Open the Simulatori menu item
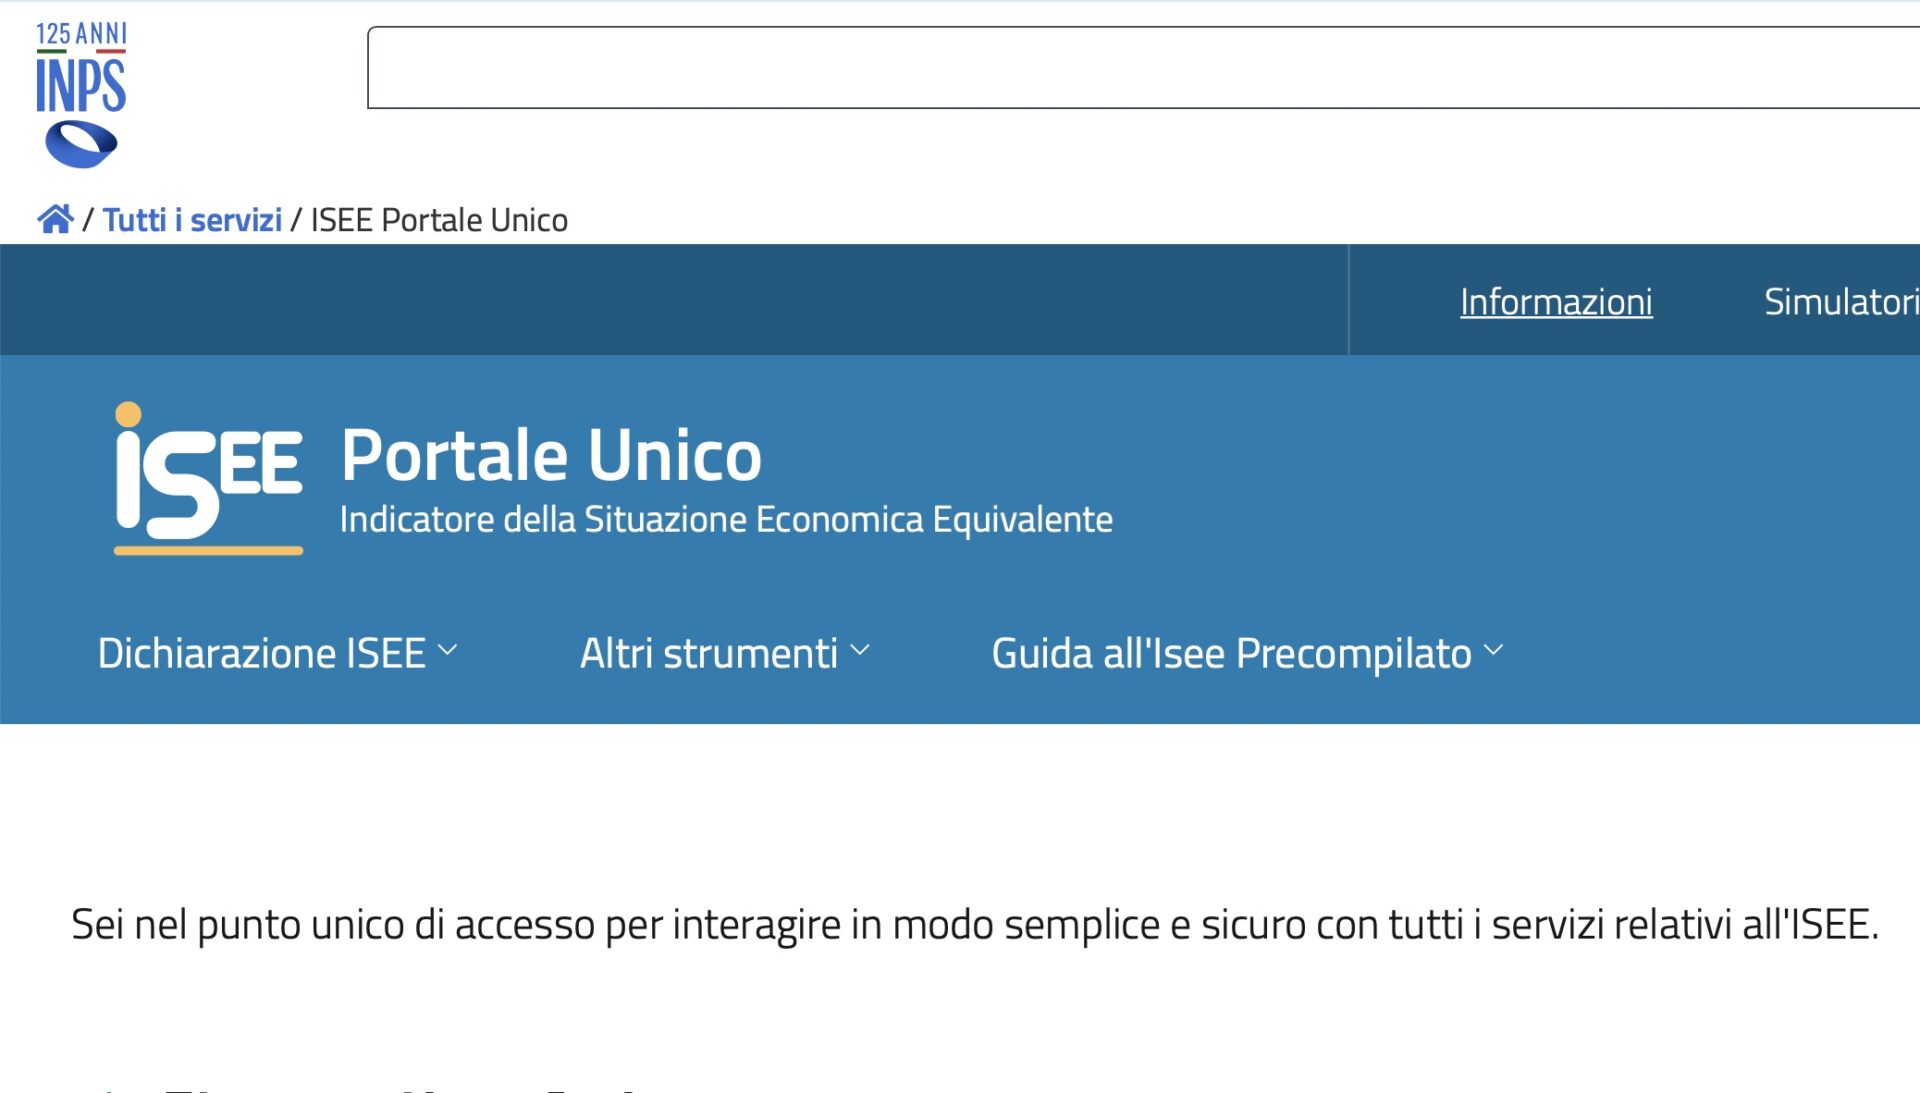Viewport: 1920px width, 1093px height. (1841, 301)
